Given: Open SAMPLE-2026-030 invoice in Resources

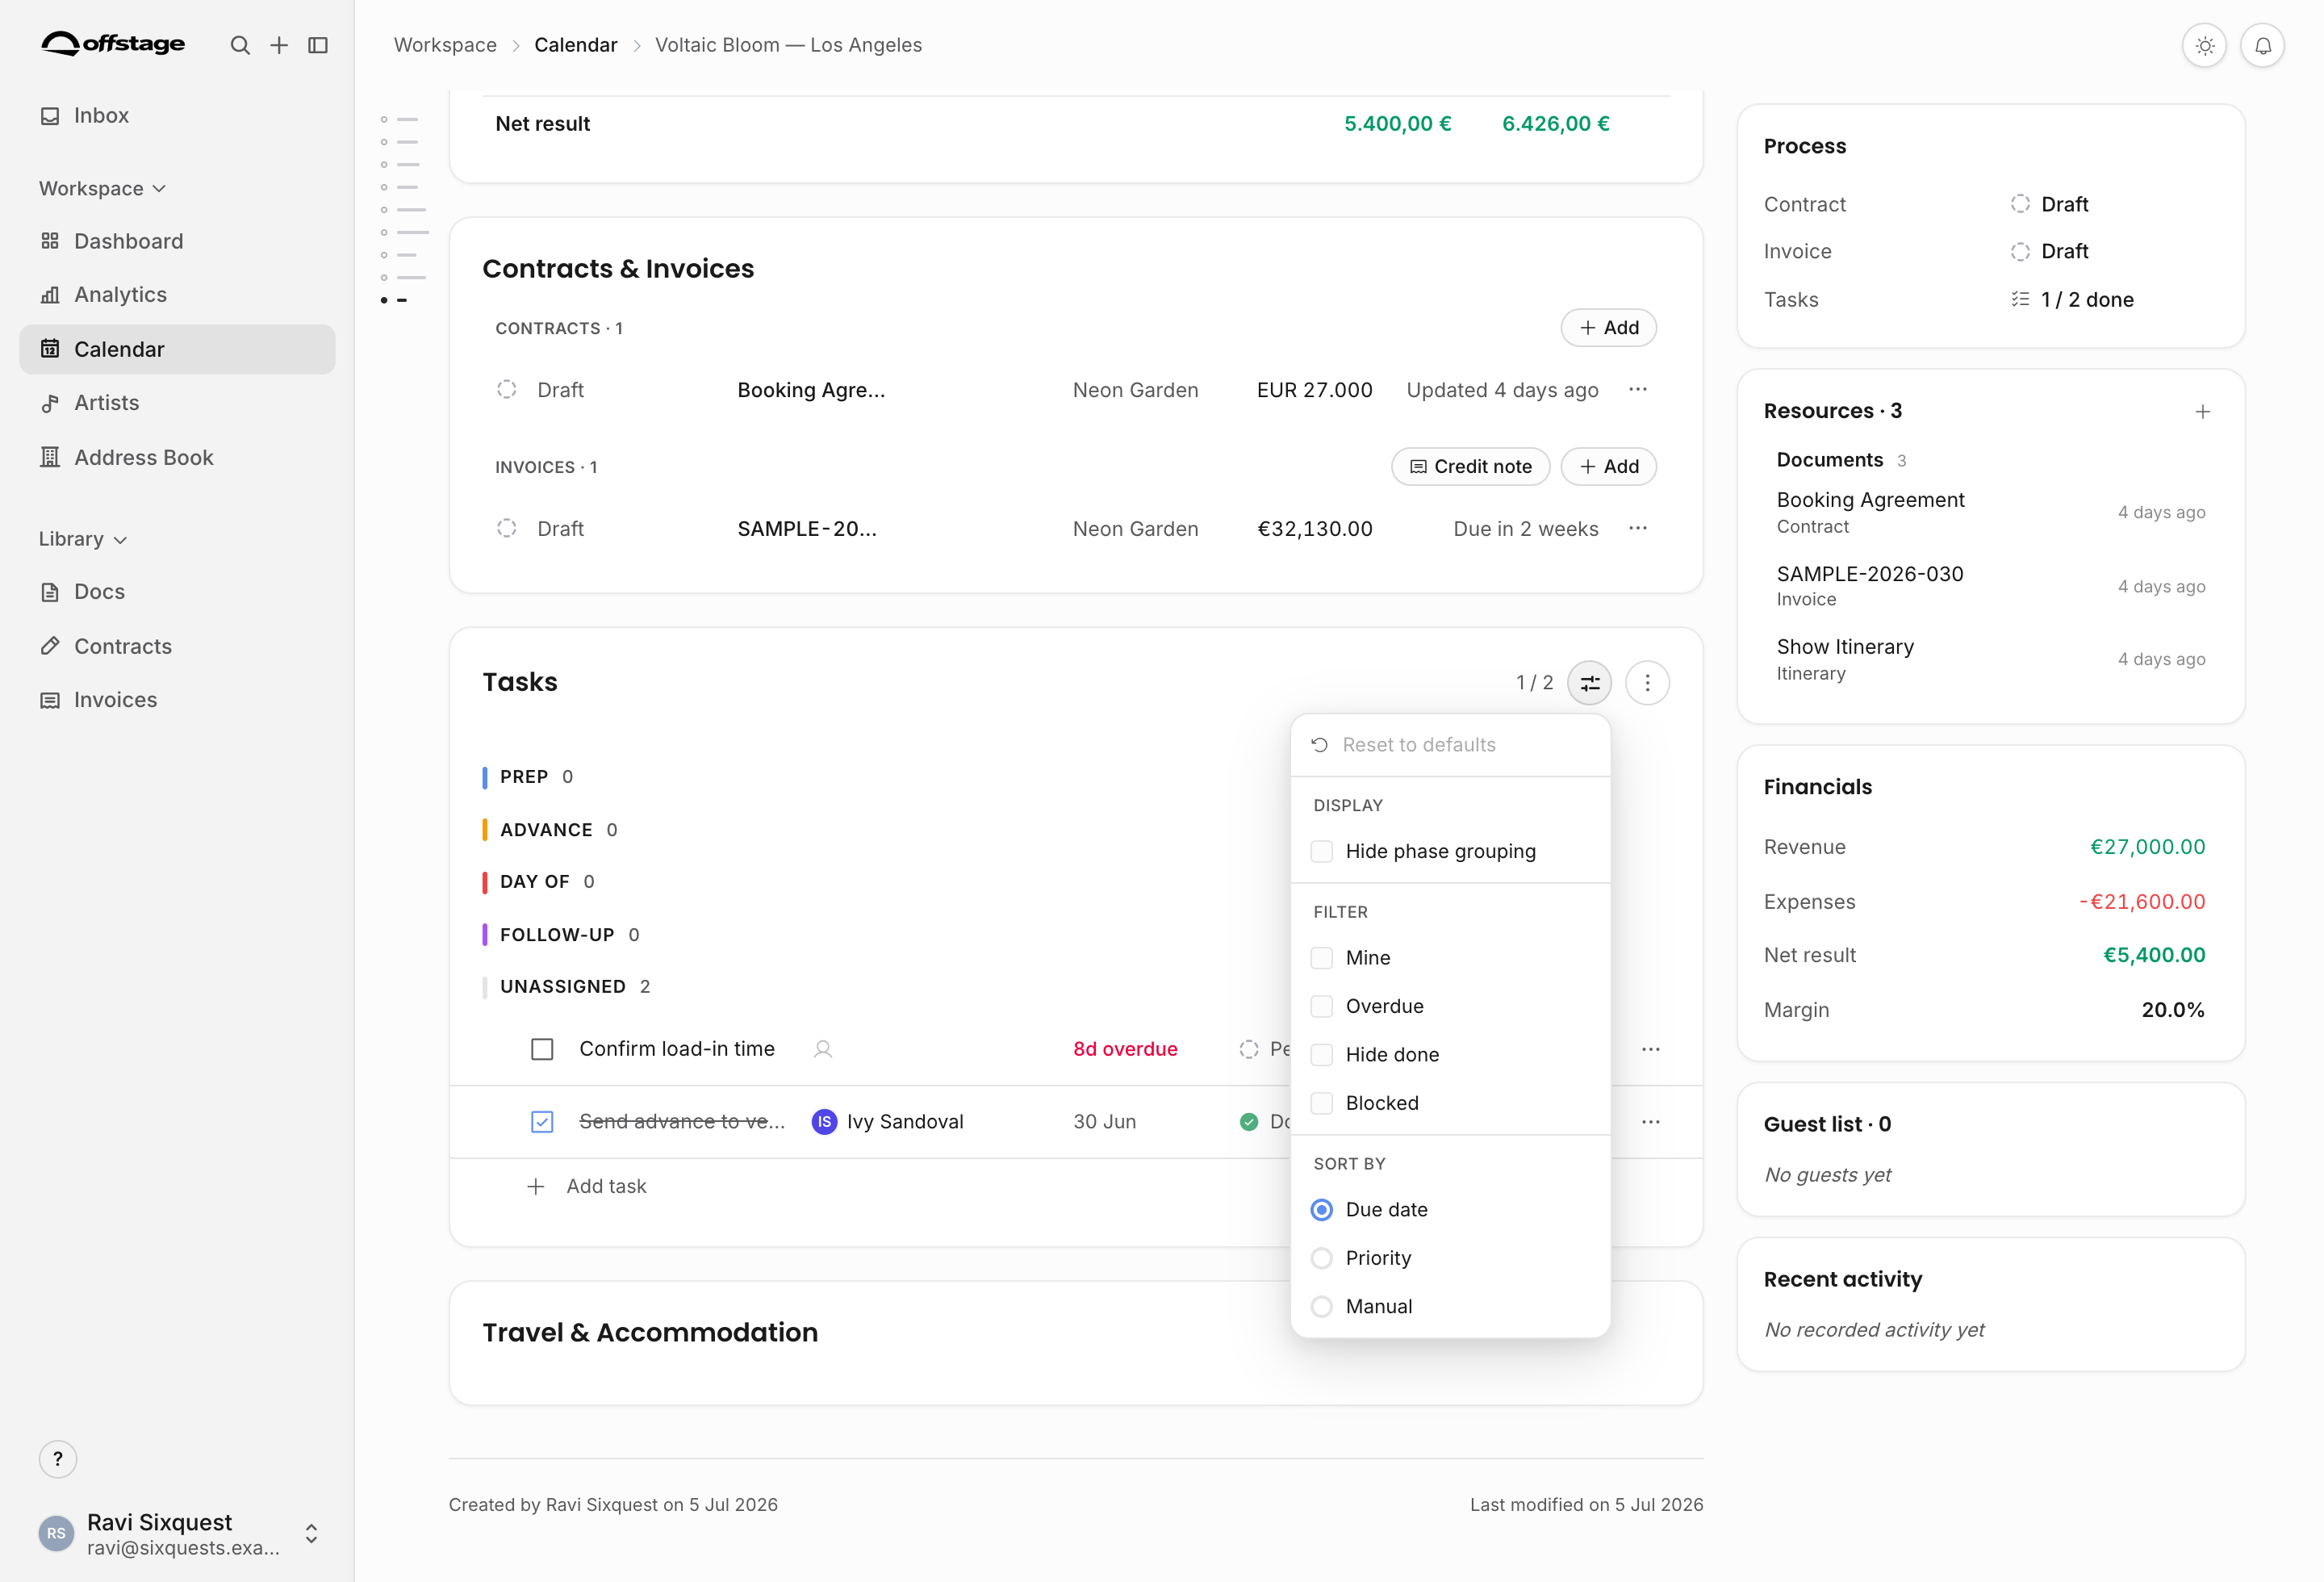Looking at the screenshot, I should [x=1990, y=586].
